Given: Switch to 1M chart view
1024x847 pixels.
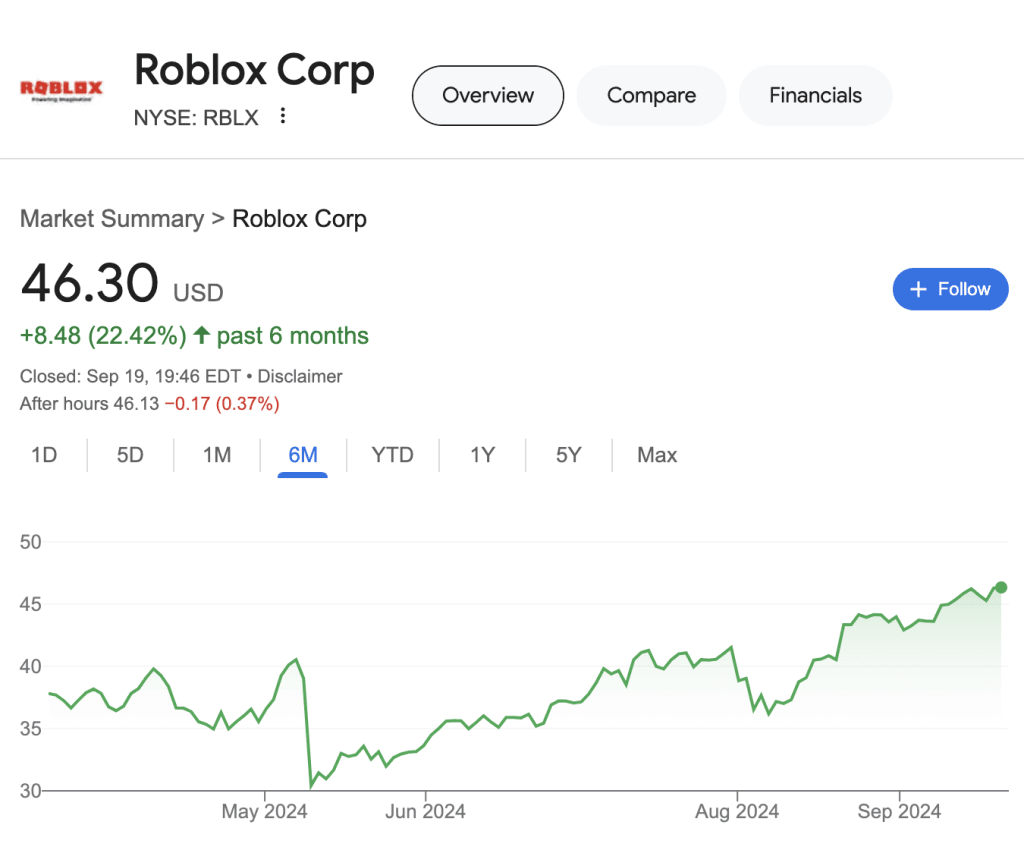Looking at the screenshot, I should (x=216, y=455).
